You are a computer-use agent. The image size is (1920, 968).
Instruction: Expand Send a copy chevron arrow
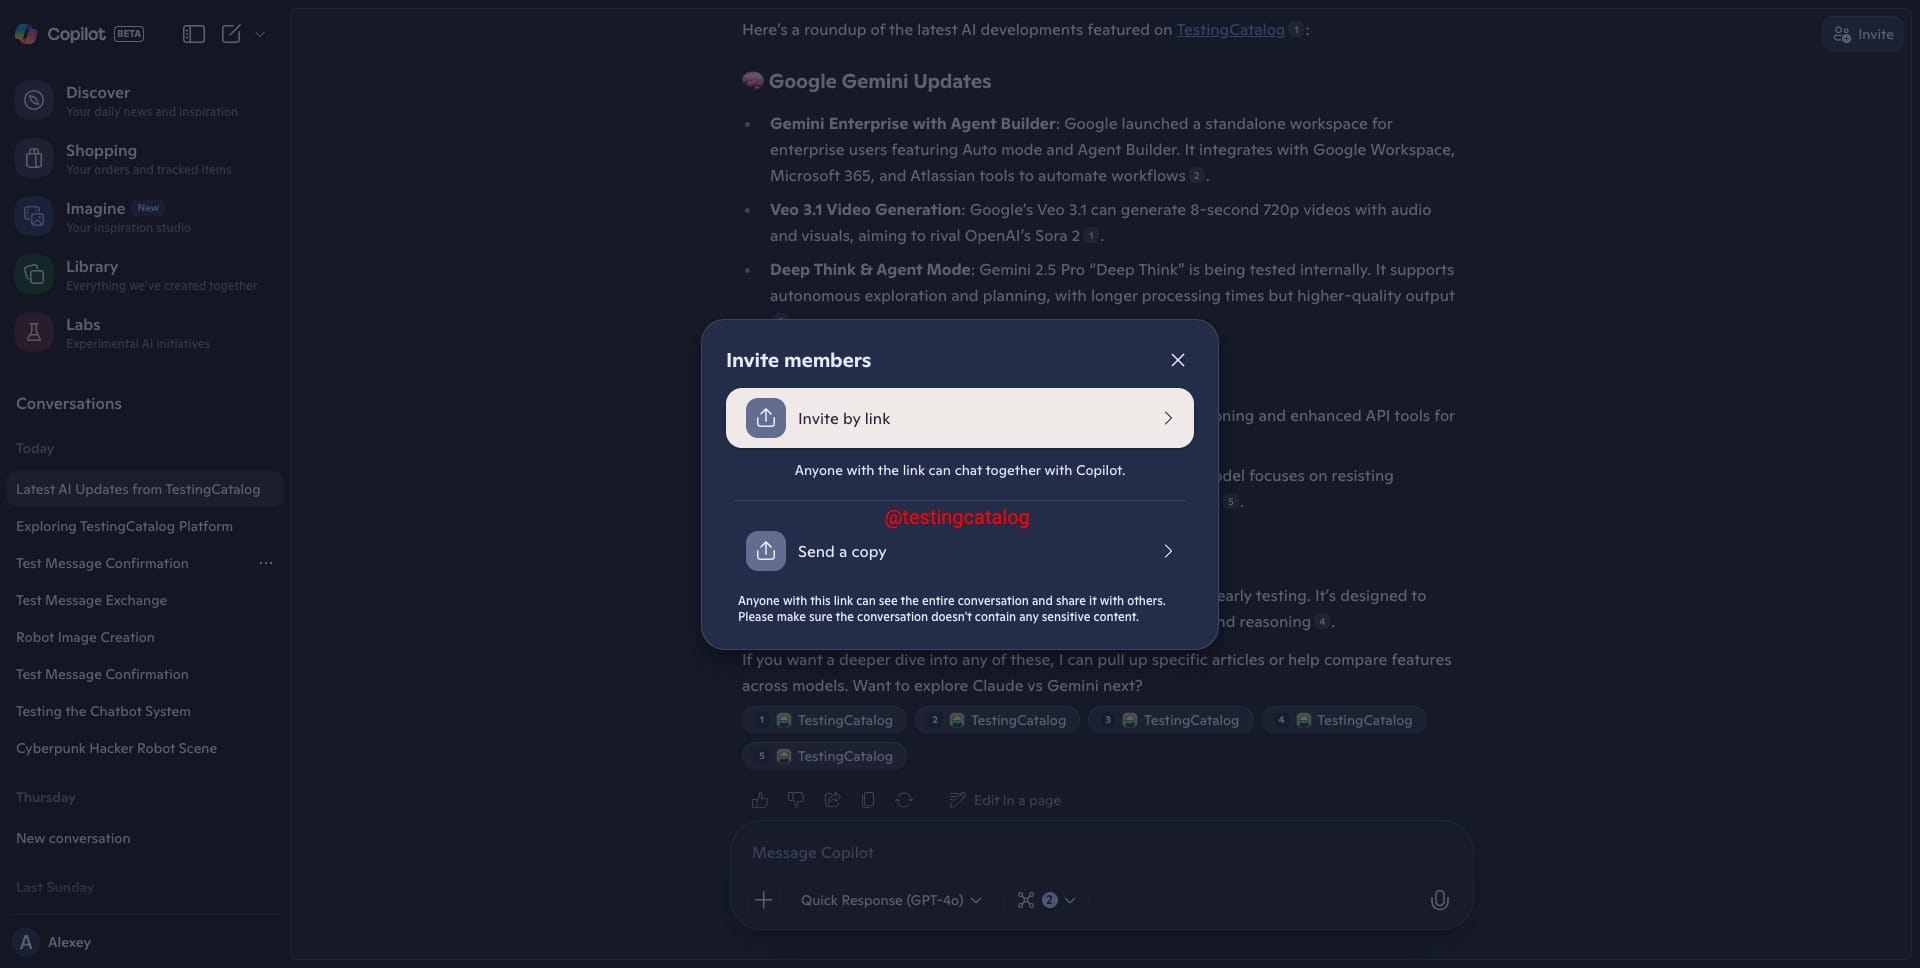click(x=1168, y=551)
